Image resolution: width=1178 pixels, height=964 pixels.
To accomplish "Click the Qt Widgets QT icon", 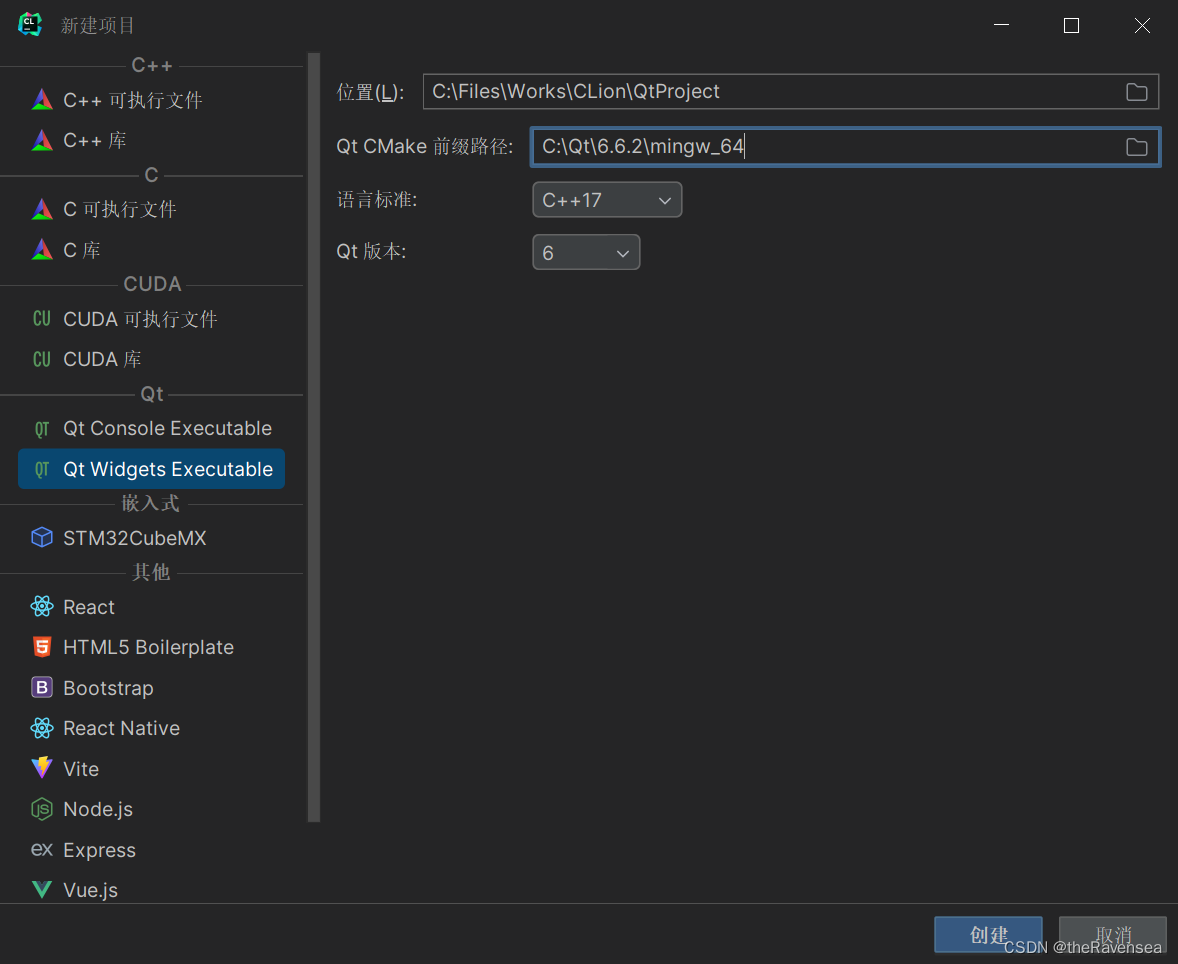I will click(42, 470).
